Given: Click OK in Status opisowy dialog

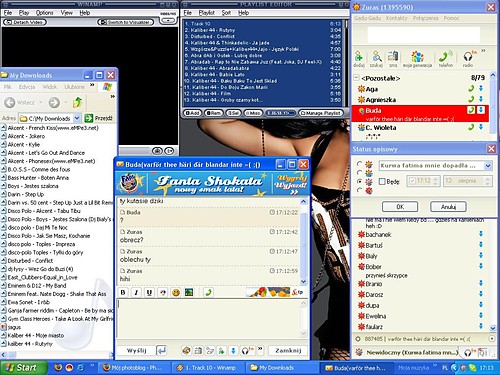Looking at the screenshot, I should coord(400,207).
